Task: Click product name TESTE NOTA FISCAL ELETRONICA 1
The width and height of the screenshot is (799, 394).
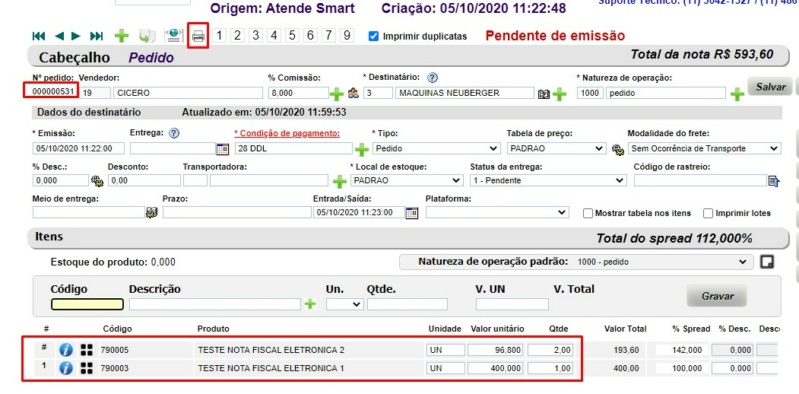Action: click(x=271, y=368)
